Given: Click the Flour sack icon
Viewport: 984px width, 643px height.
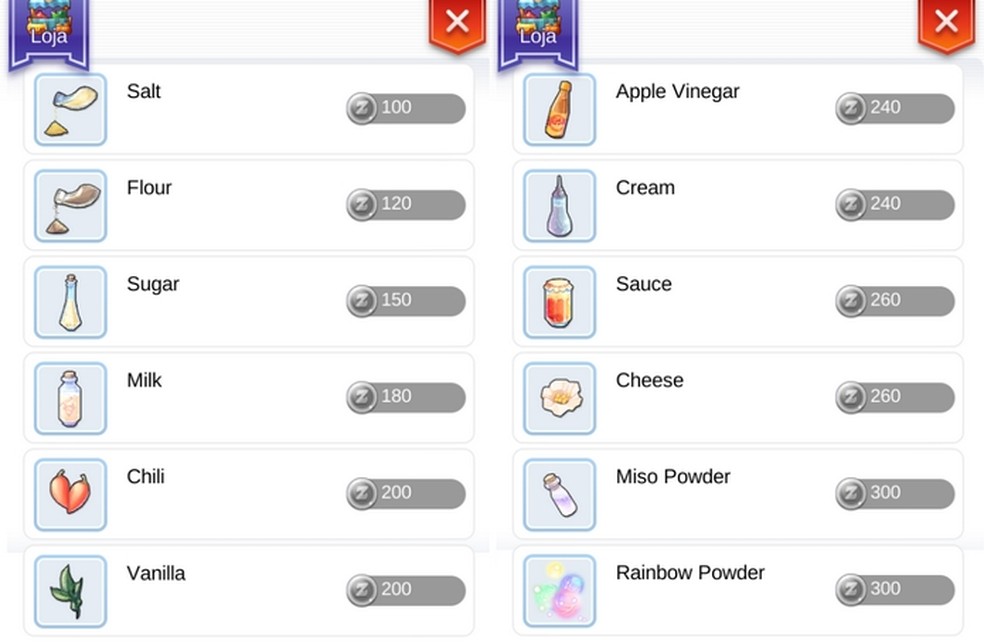Looking at the screenshot, I should (69, 205).
